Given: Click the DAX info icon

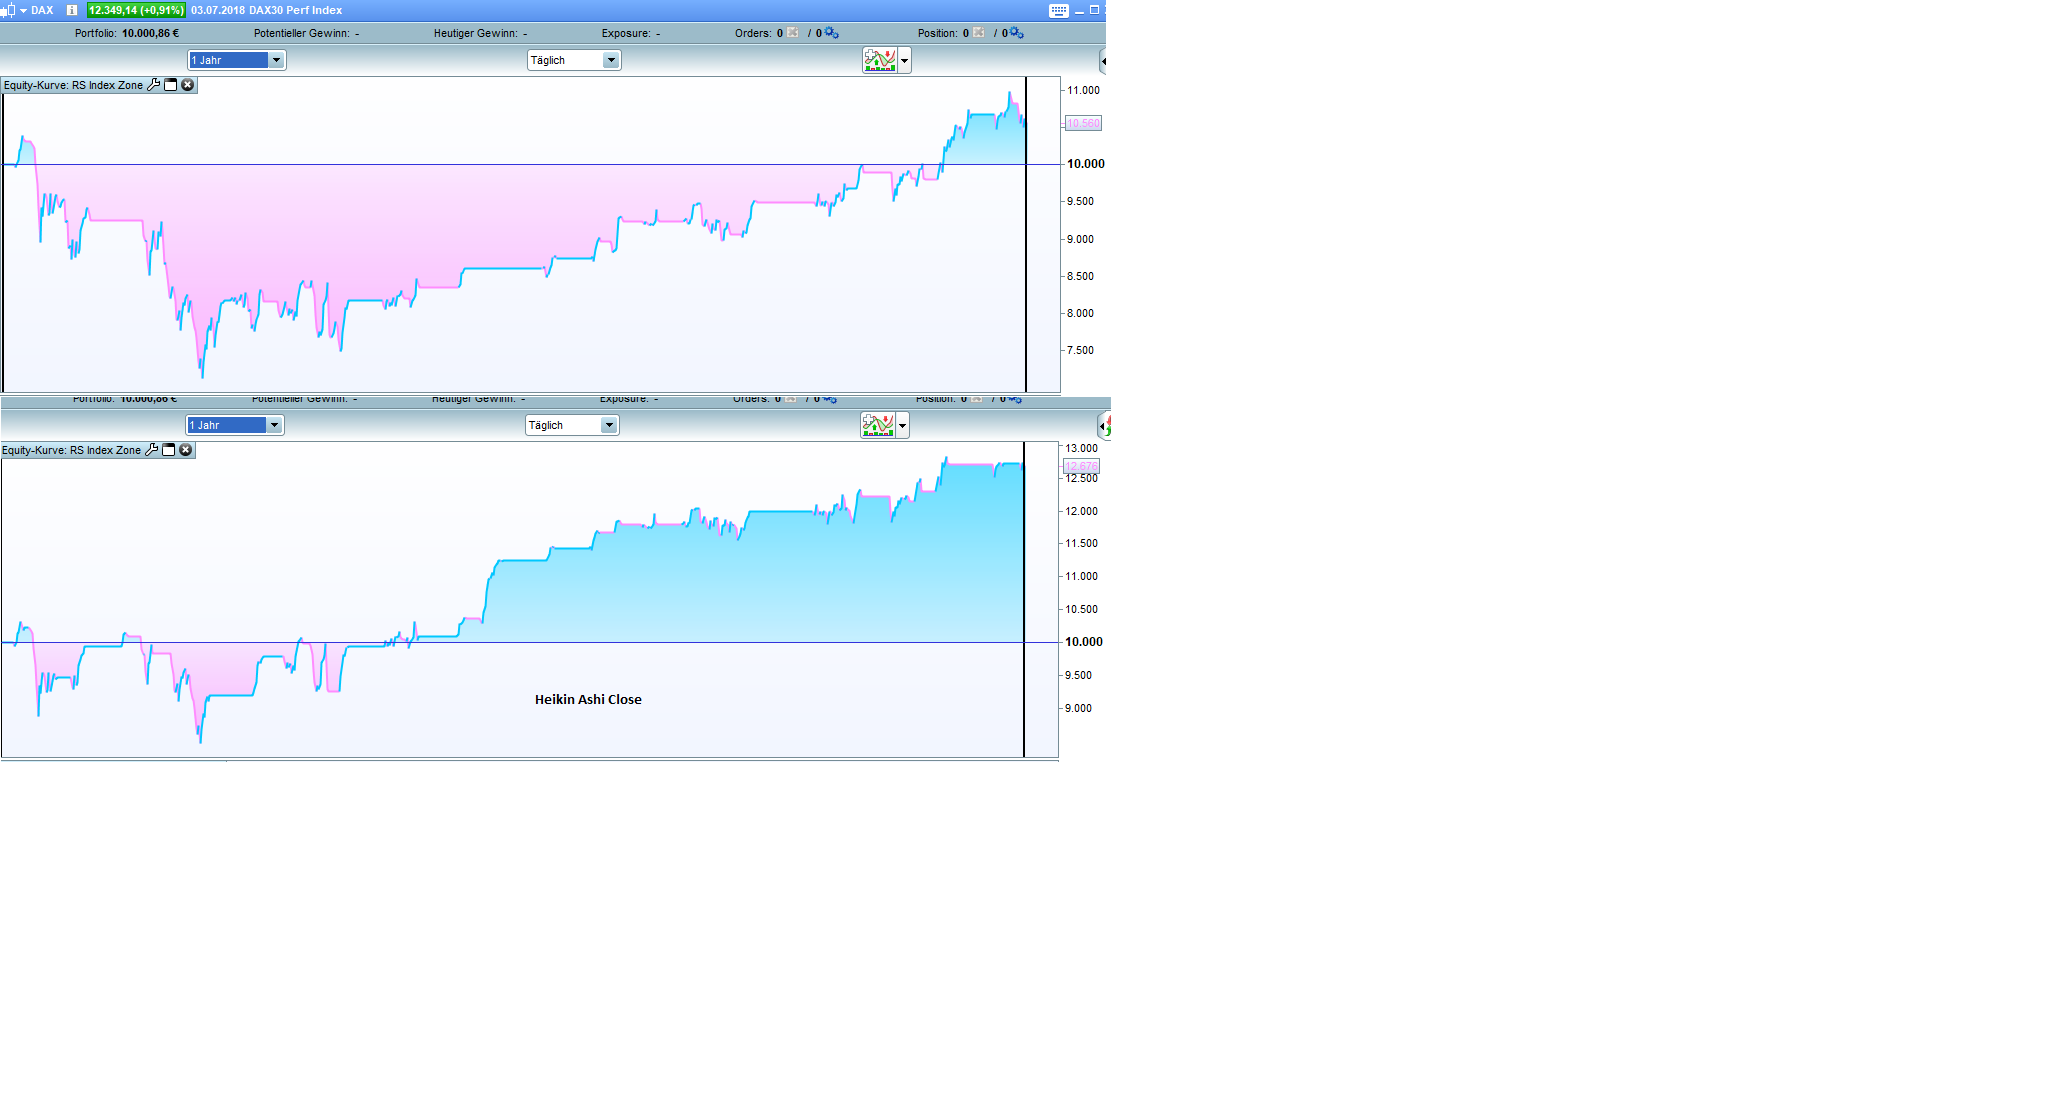Looking at the screenshot, I should click(x=72, y=10).
